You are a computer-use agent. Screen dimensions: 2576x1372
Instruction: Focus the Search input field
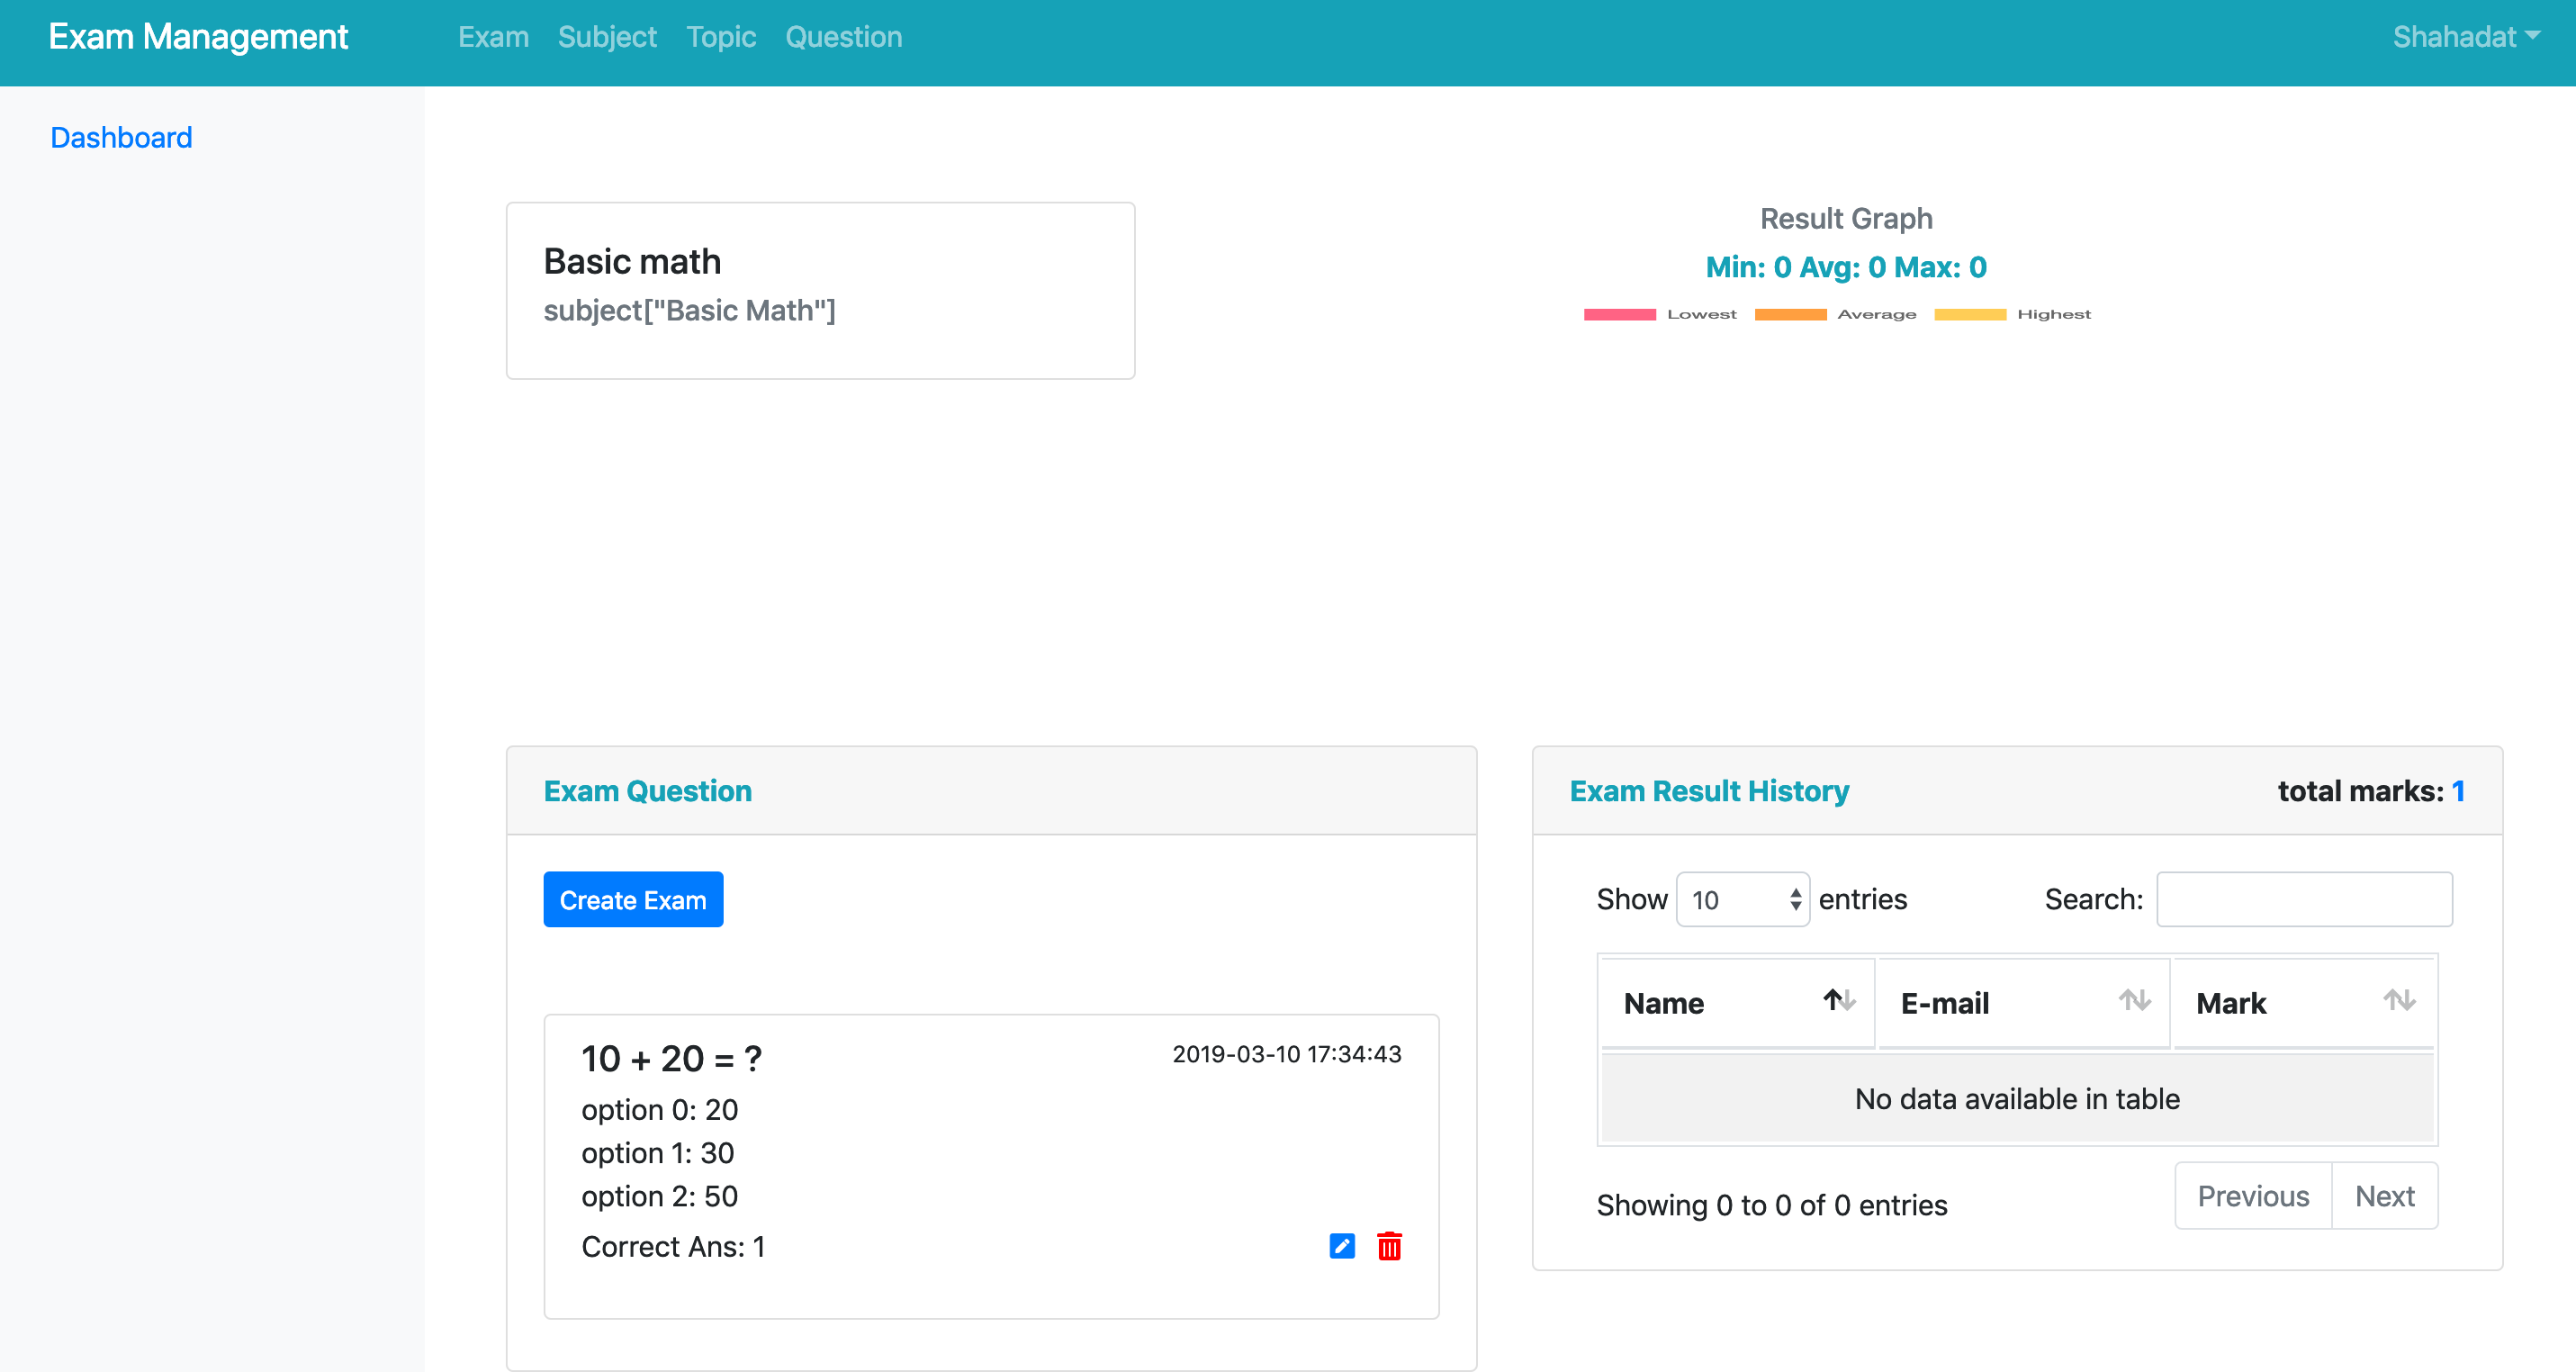pos(2304,899)
